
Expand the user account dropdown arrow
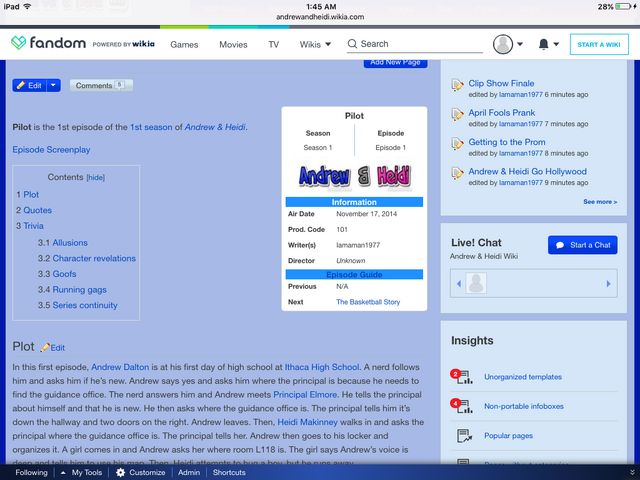click(x=520, y=44)
